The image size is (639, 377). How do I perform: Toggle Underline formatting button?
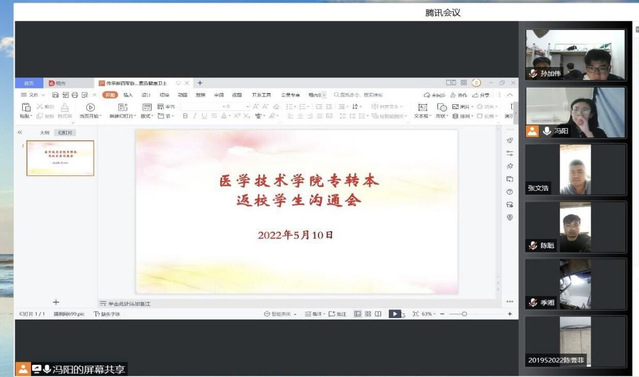tap(204, 116)
